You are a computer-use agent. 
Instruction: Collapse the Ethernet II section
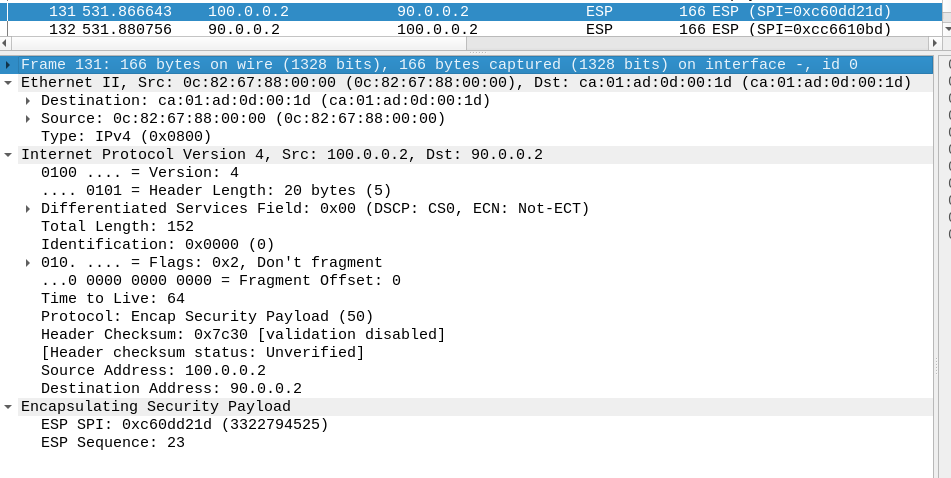(x=8, y=83)
